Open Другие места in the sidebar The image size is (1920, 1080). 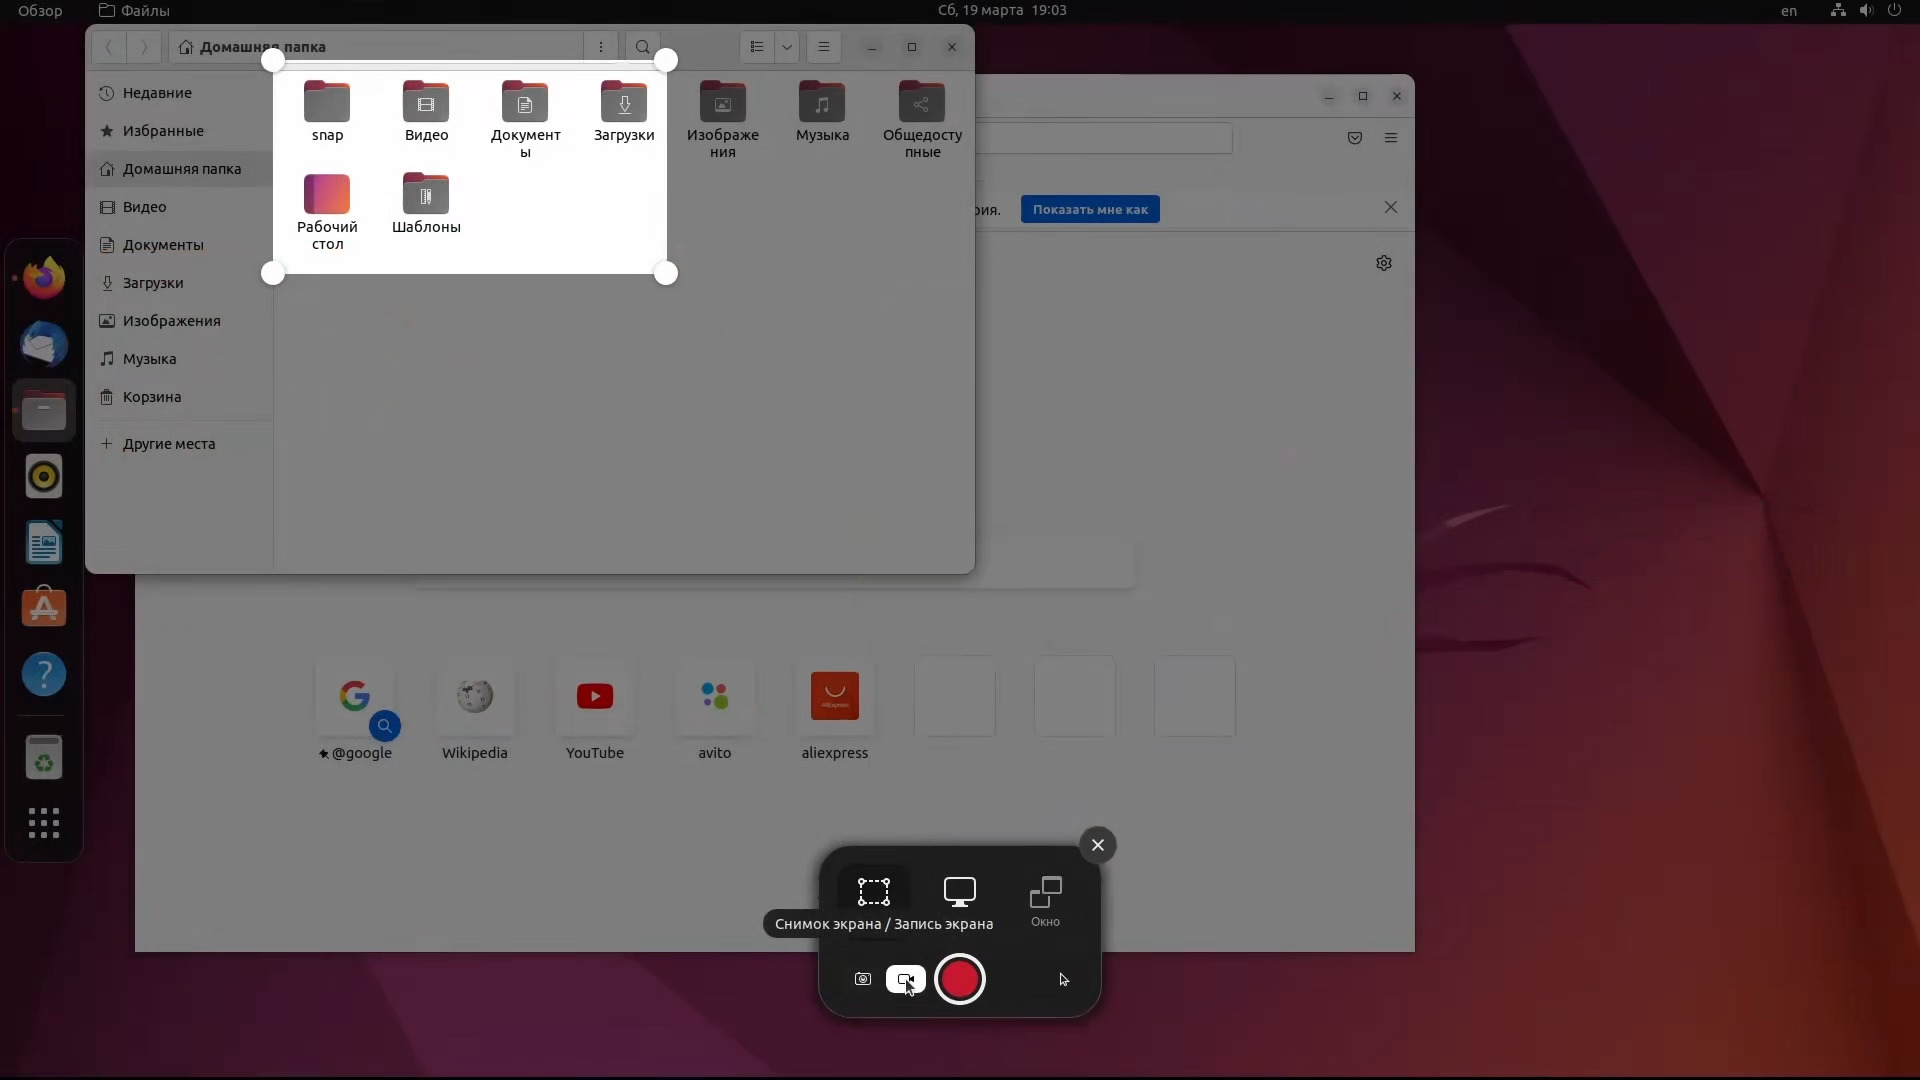tap(179, 444)
